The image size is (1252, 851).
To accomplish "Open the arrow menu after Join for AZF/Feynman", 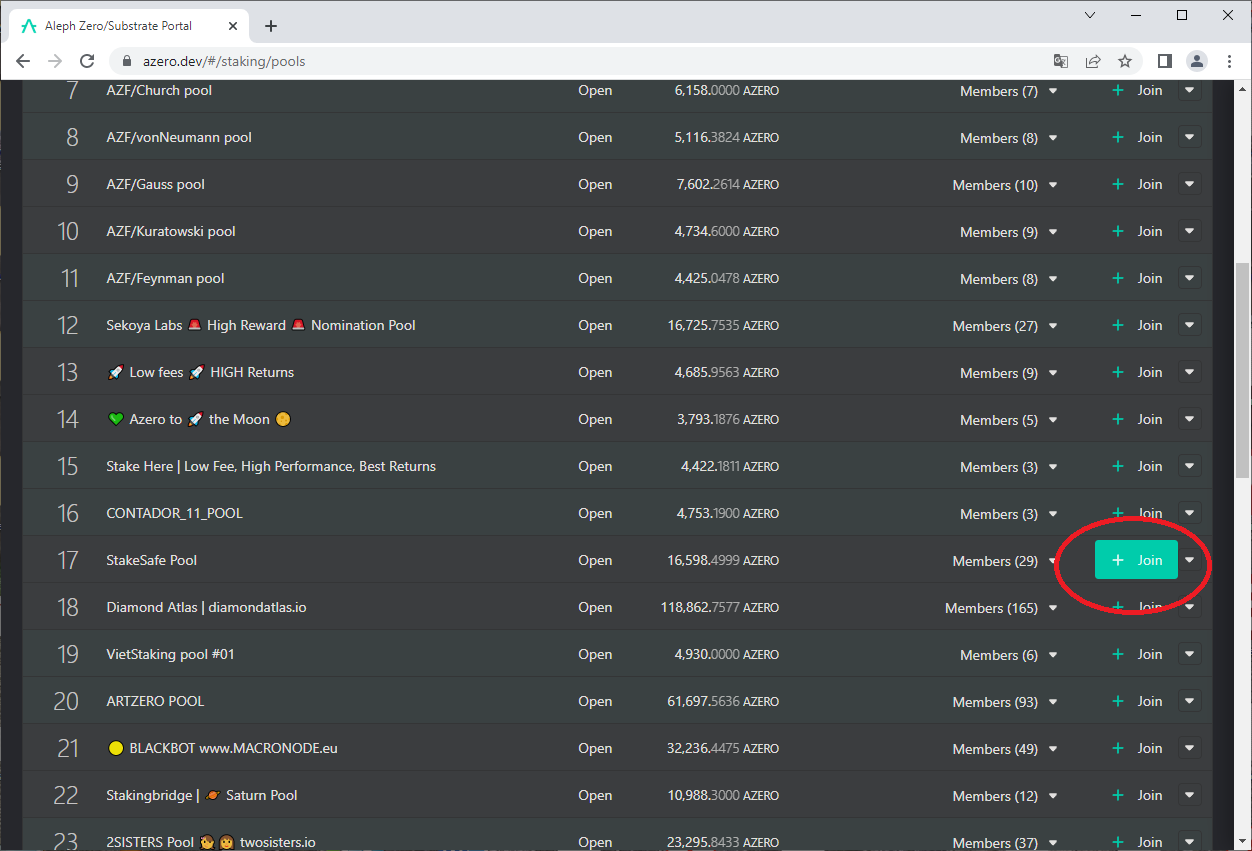I will coord(1190,278).
